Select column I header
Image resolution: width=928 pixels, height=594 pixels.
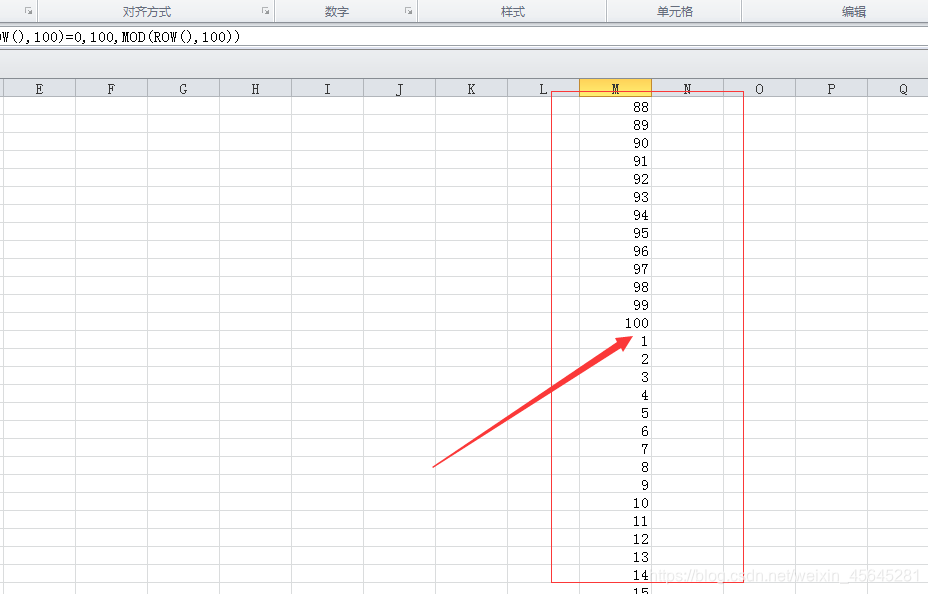point(327,88)
